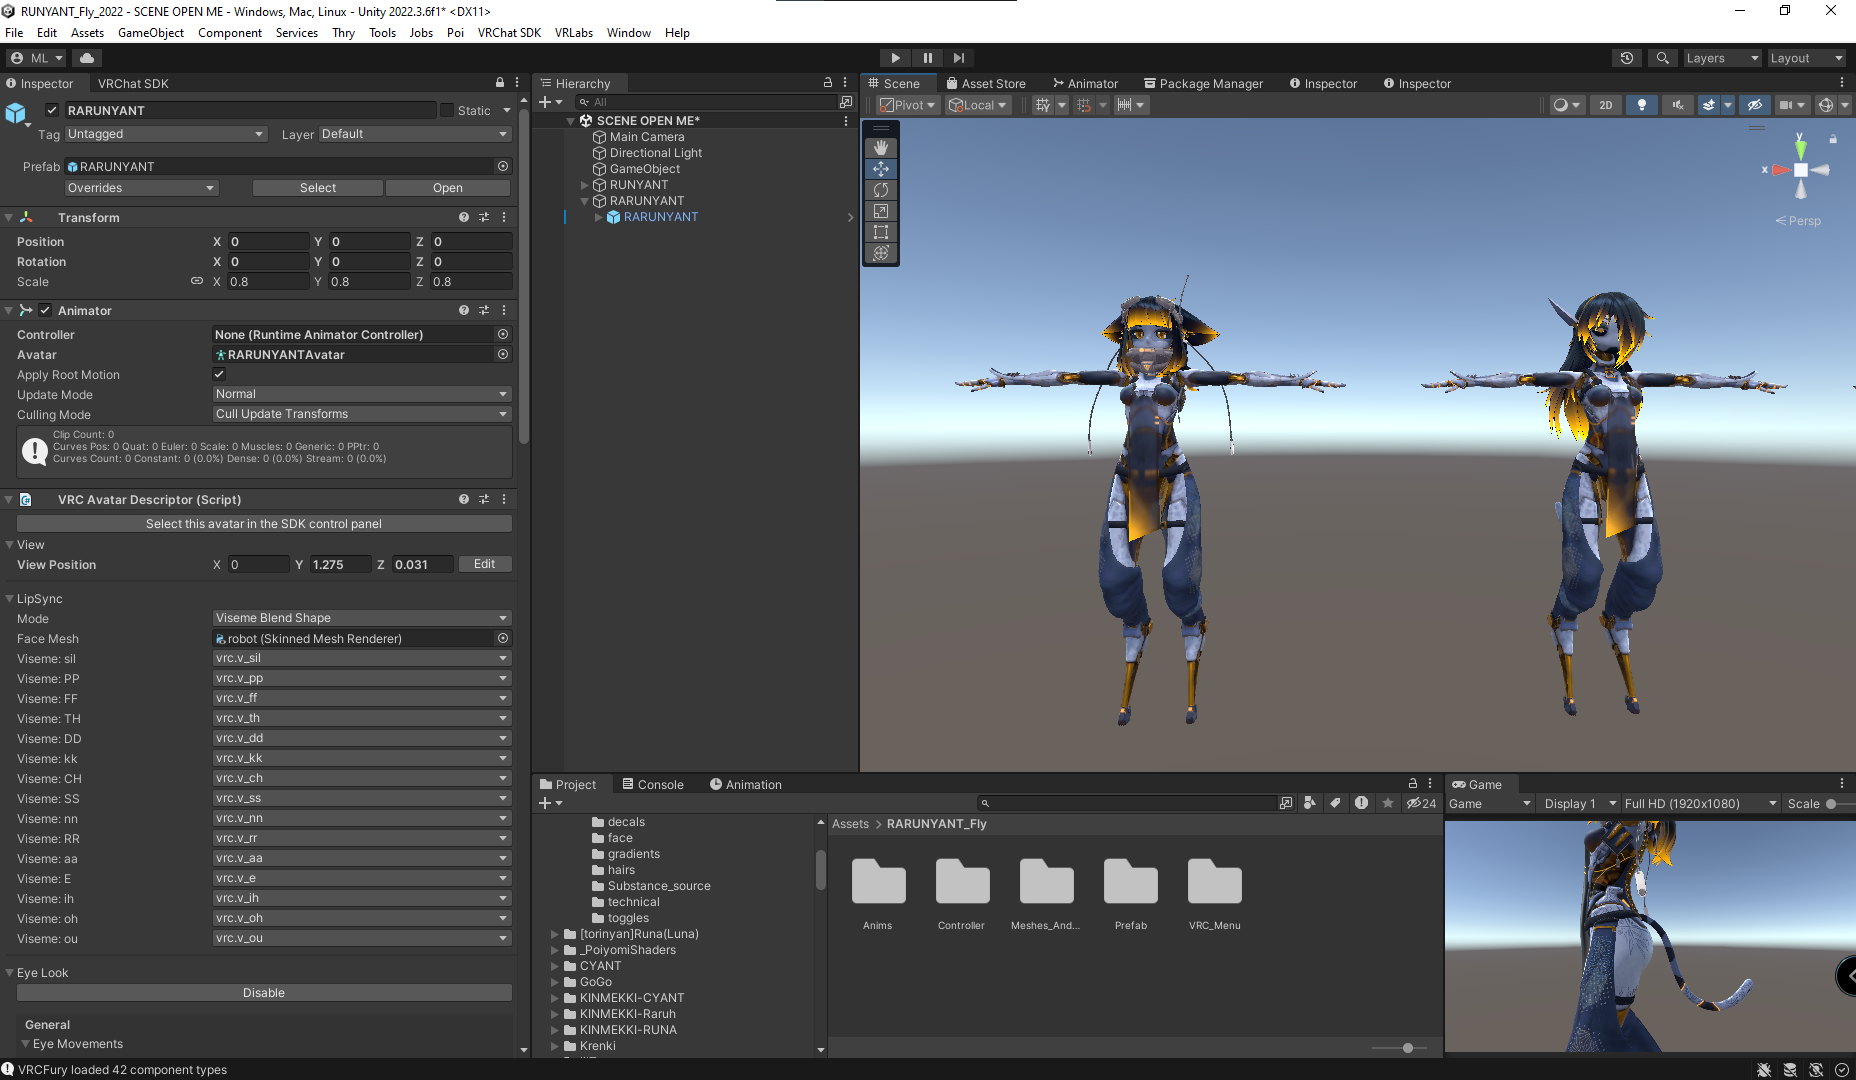The height and width of the screenshot is (1080, 1856).
Task: Open the Tag dropdown showing Untagged
Action: [x=166, y=134]
